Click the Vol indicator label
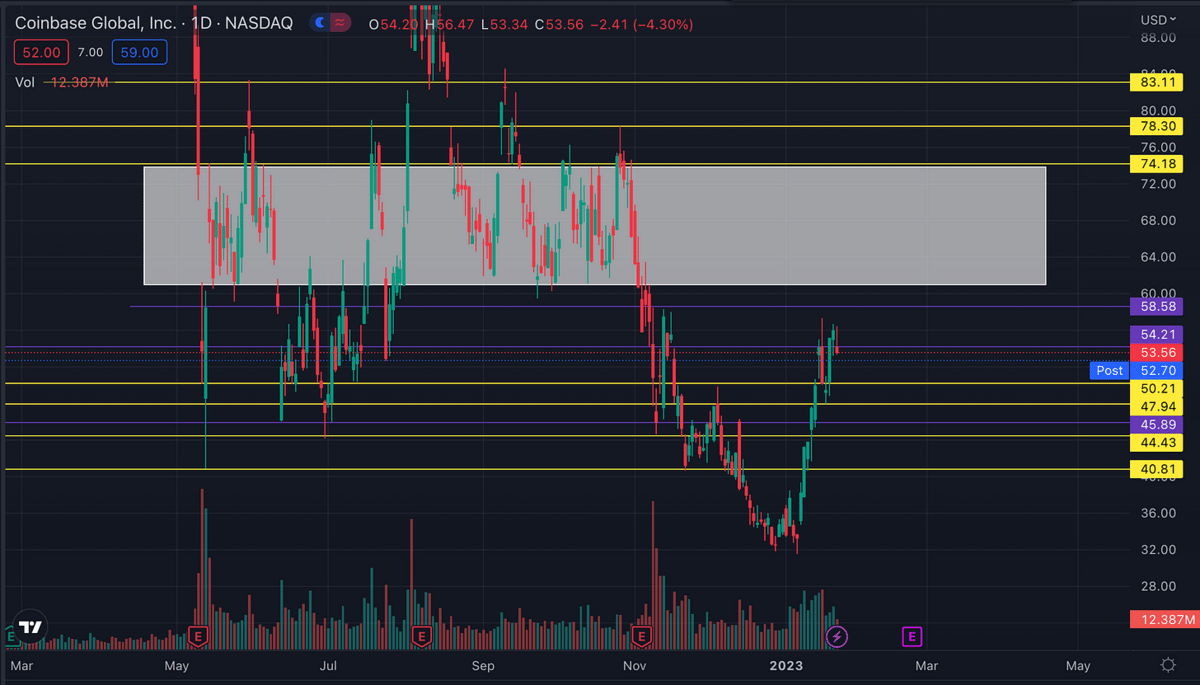Screen dimensions: 1200x685 click(x=25, y=82)
